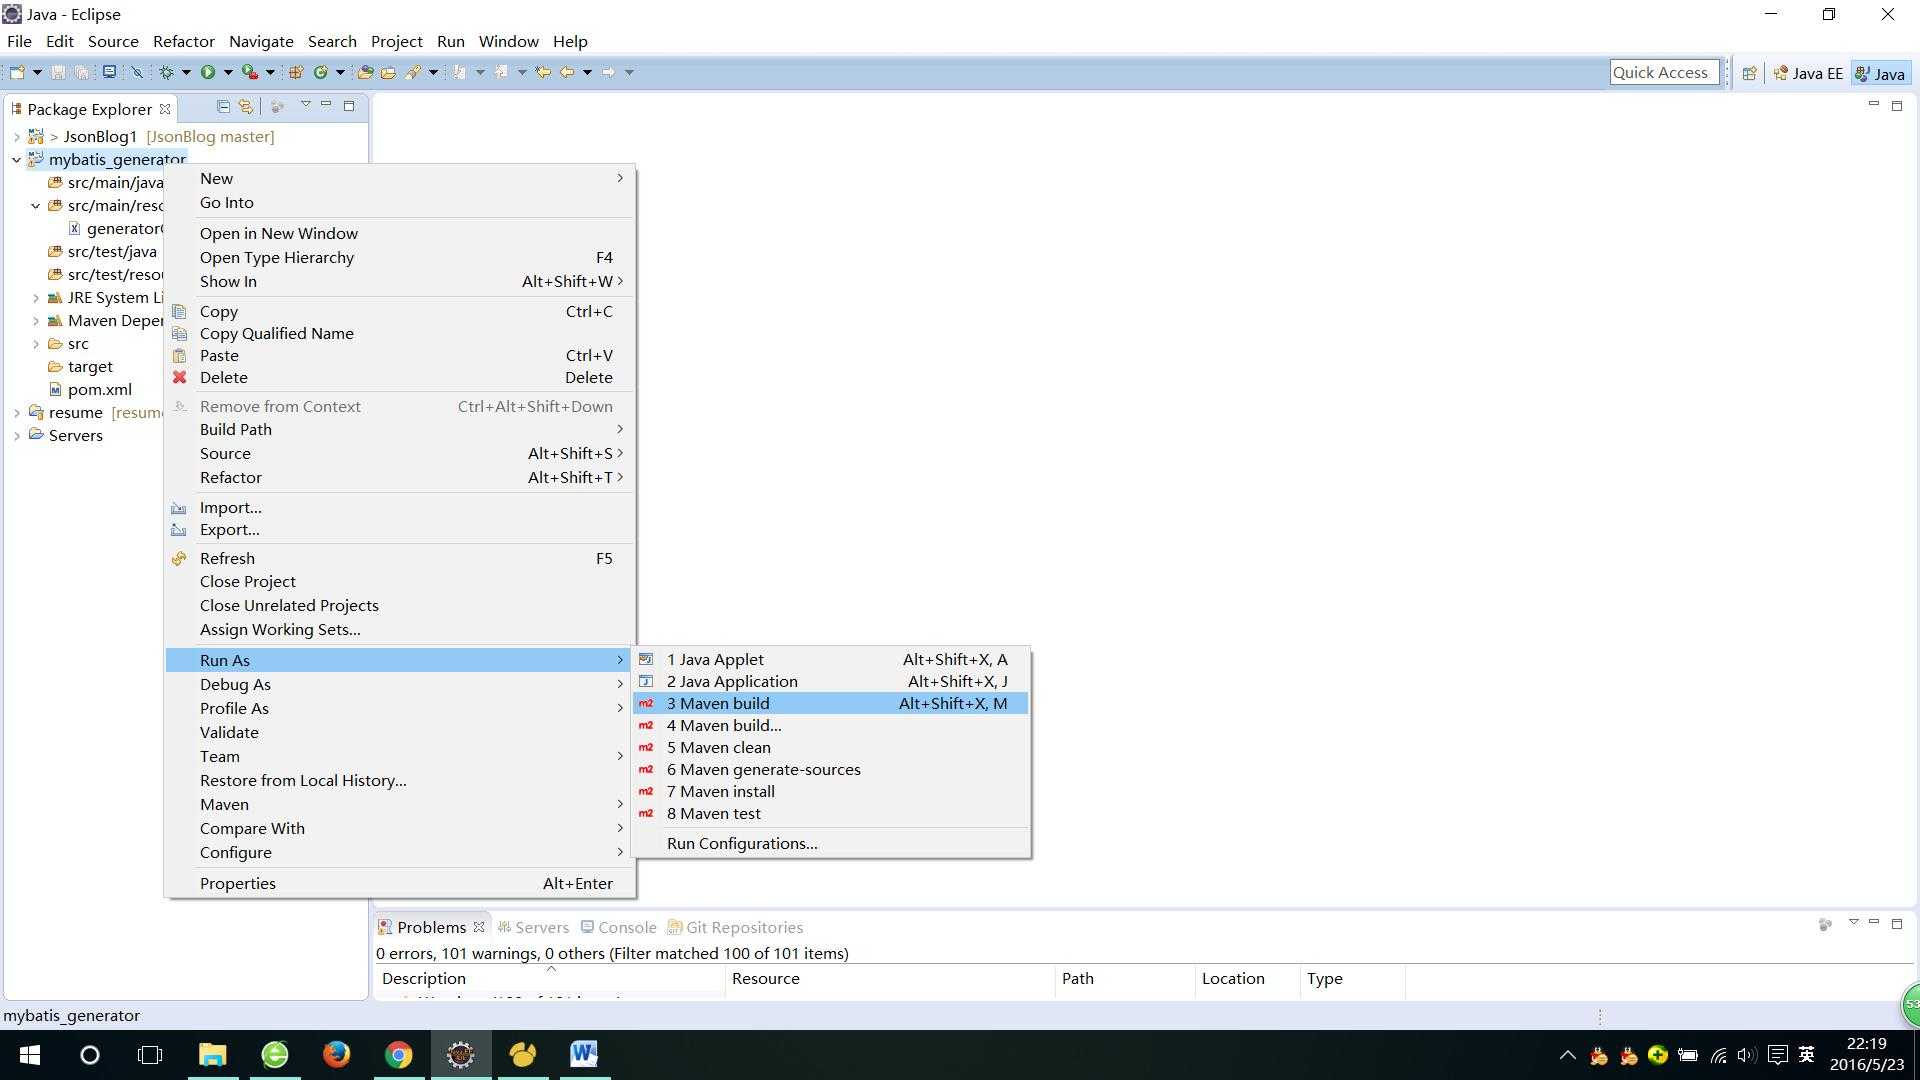
Task: Click the Open Type toolbar icon
Action: 365,72
